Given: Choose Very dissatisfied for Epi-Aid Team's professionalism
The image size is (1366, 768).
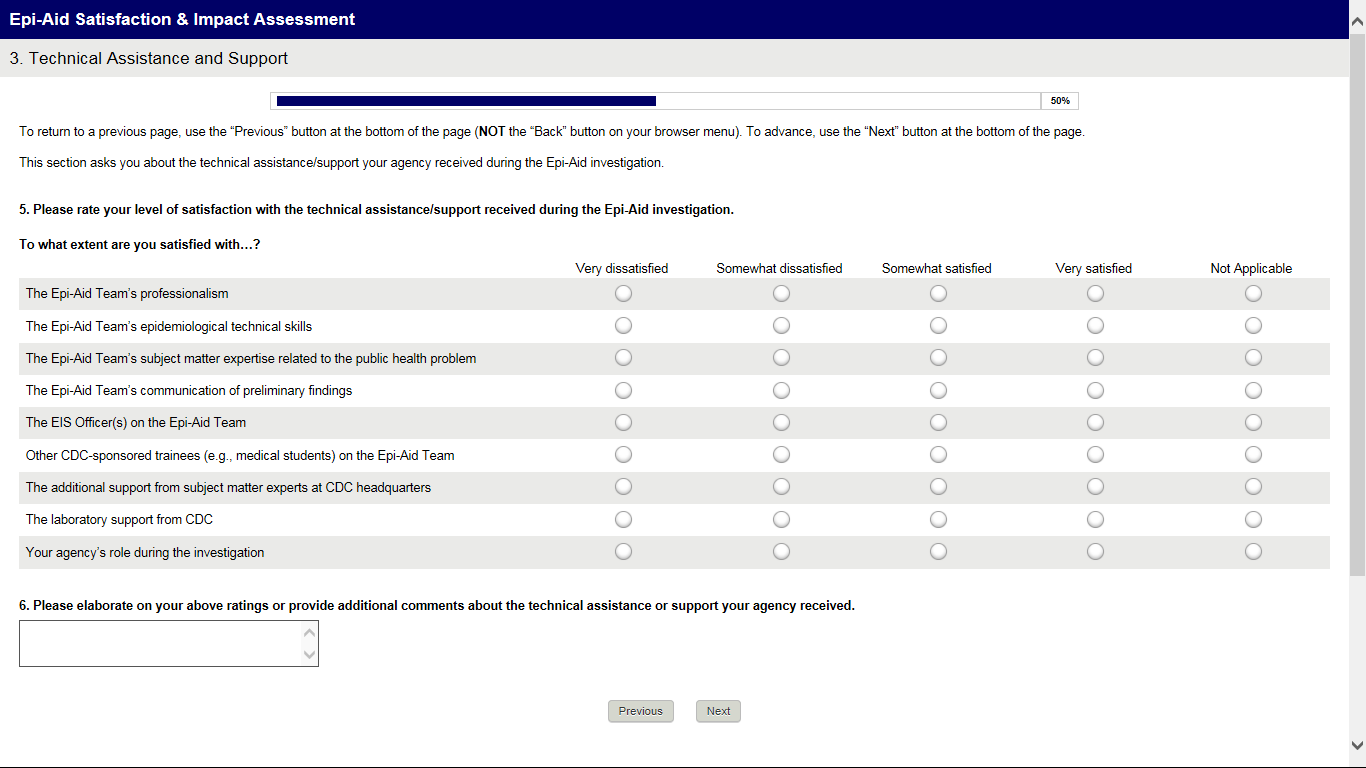Looking at the screenshot, I should (623, 293).
